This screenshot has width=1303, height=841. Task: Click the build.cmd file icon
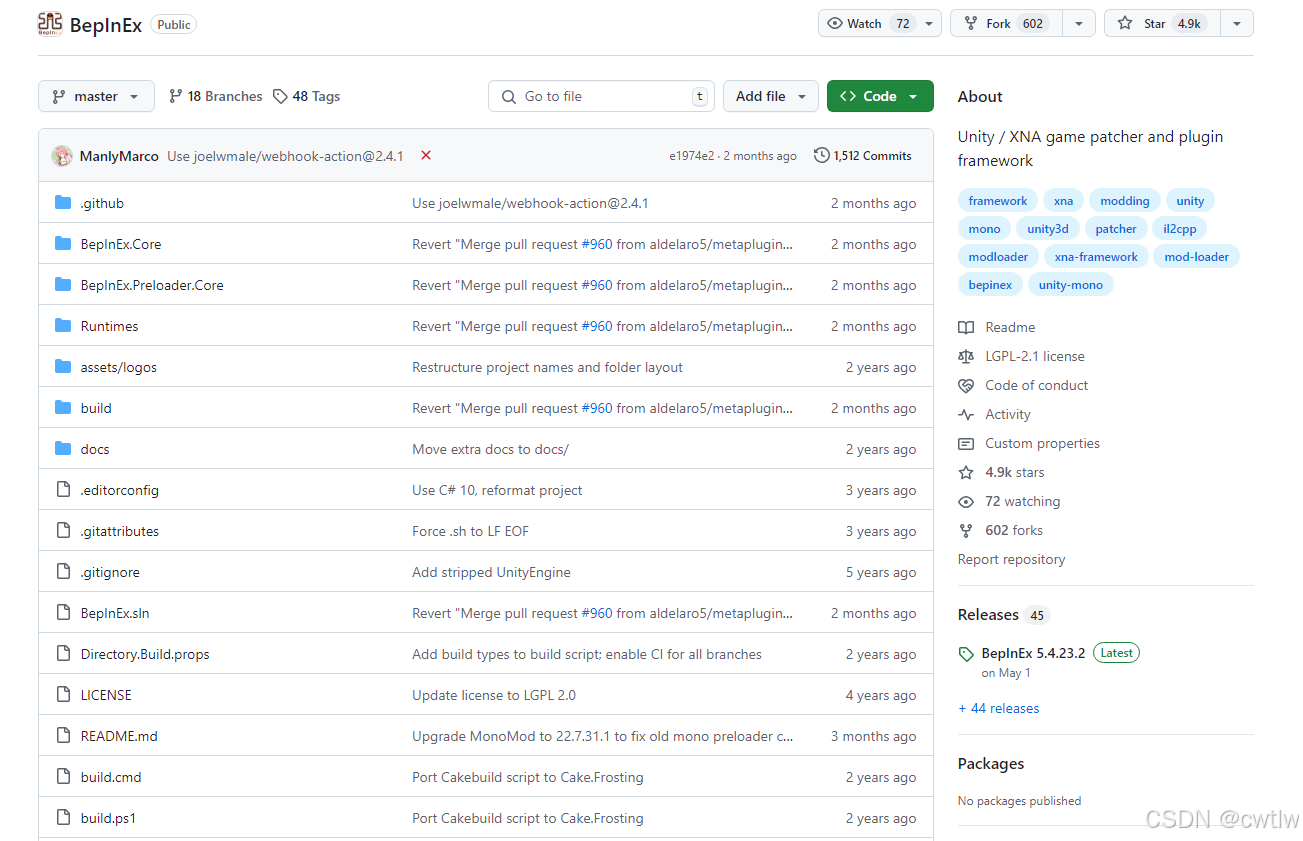(63, 777)
